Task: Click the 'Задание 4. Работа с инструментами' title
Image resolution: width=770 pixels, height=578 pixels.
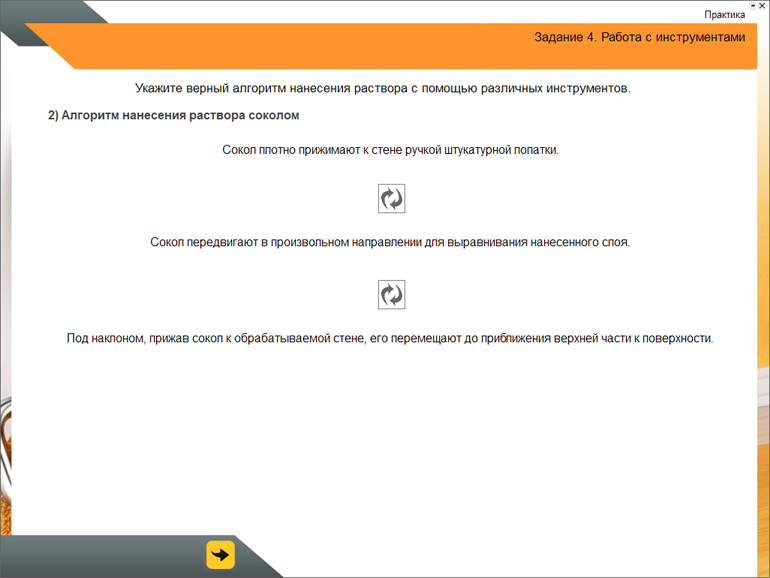Action: (639, 38)
